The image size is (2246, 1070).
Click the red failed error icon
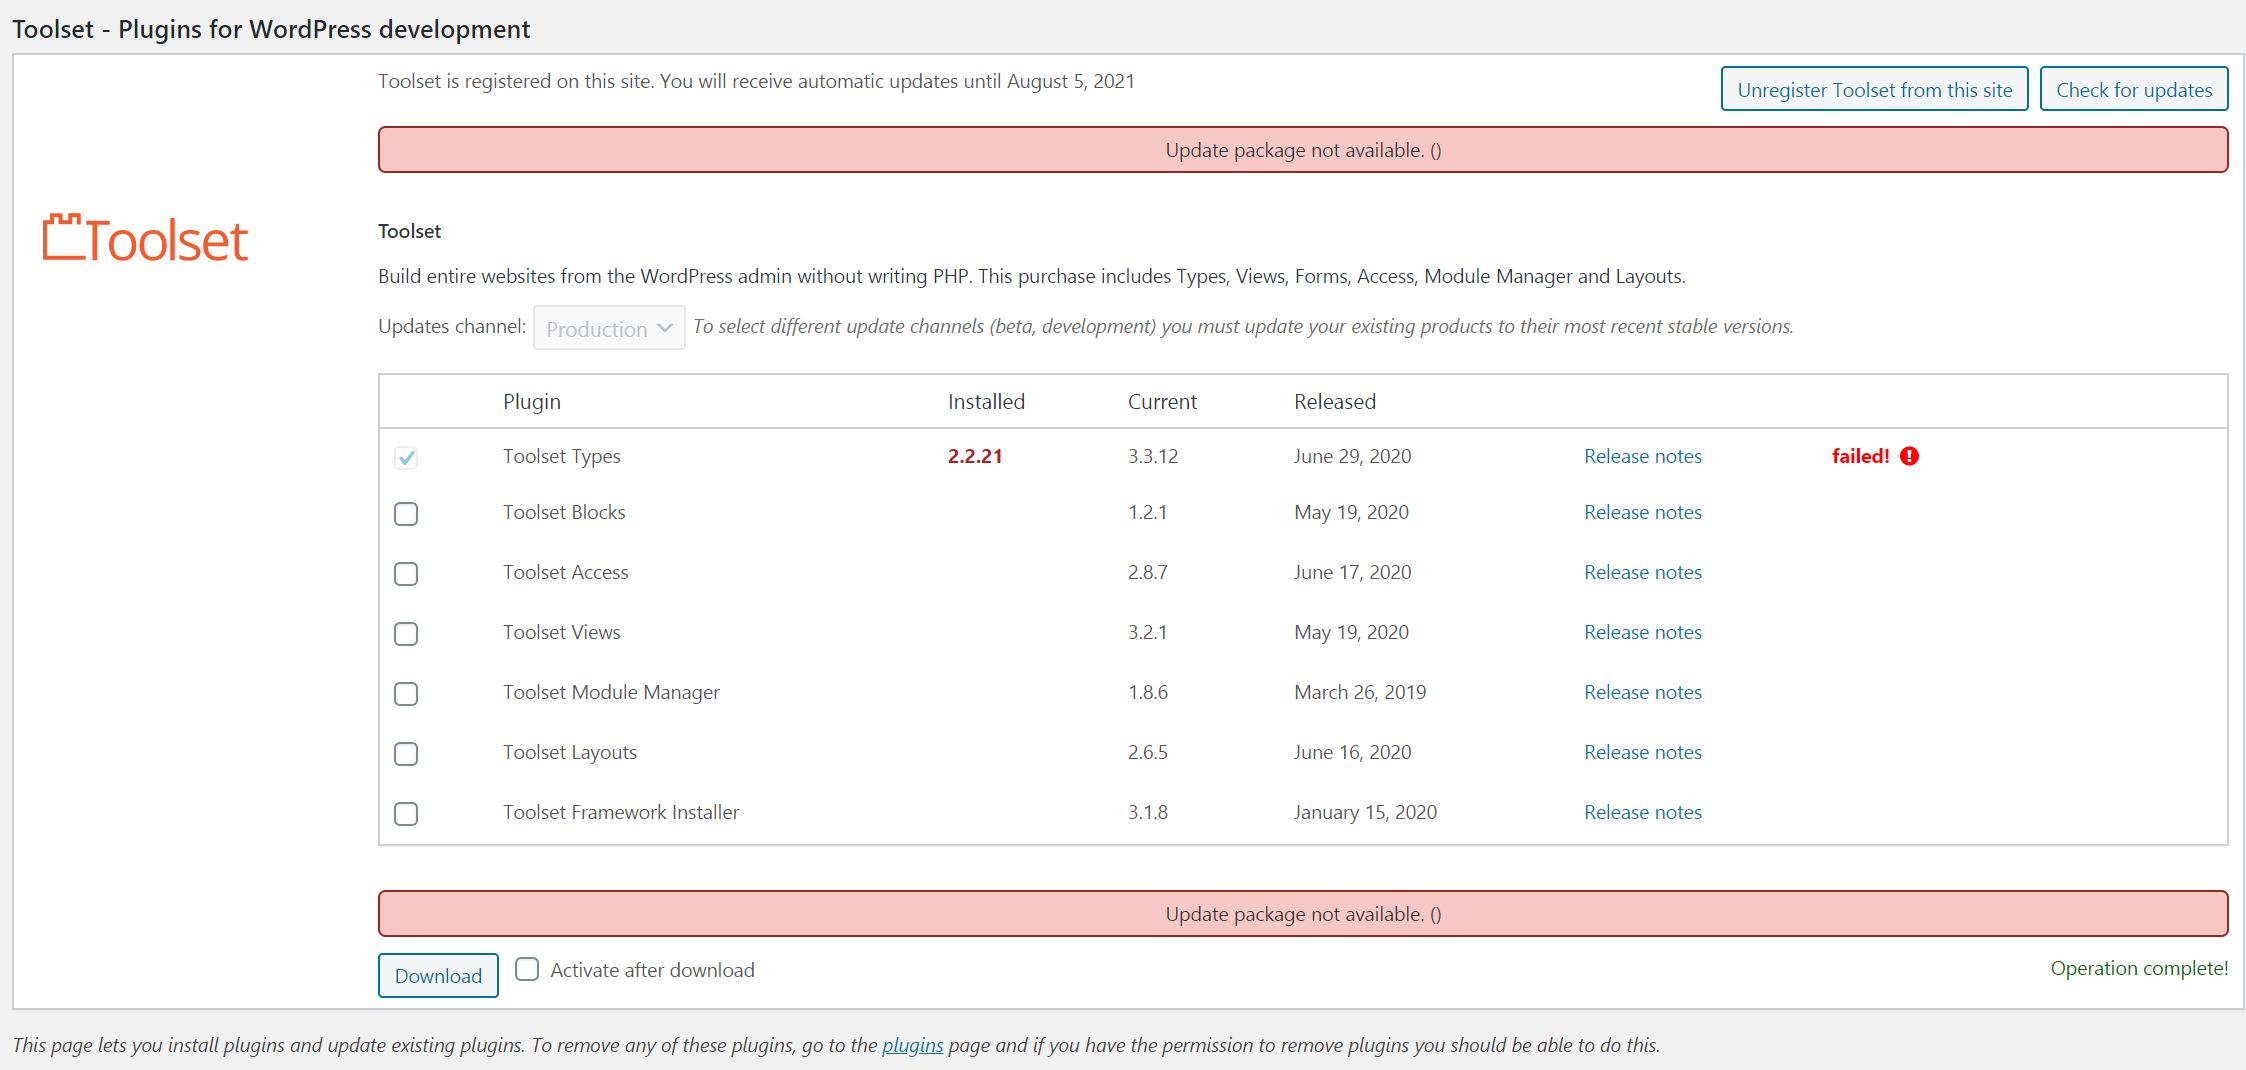[1909, 456]
